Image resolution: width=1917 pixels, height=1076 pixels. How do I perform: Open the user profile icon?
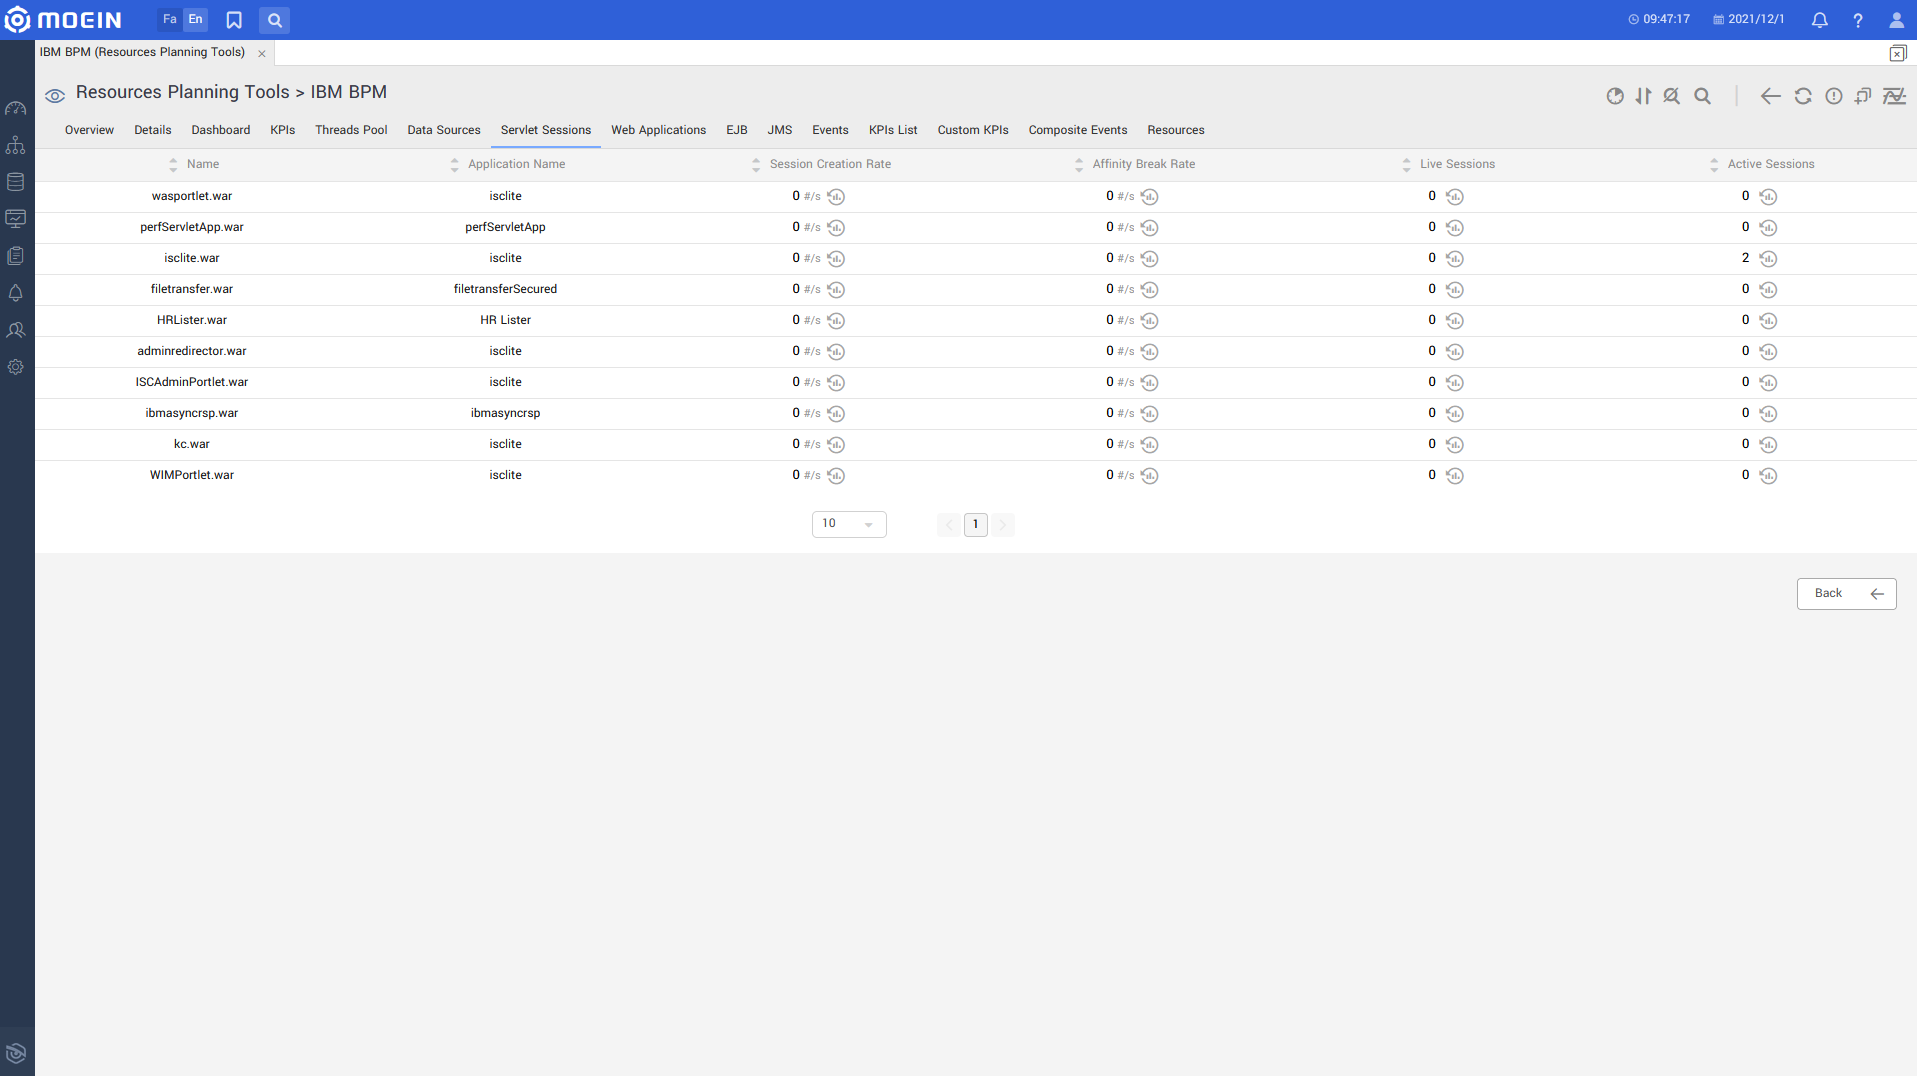click(1896, 19)
